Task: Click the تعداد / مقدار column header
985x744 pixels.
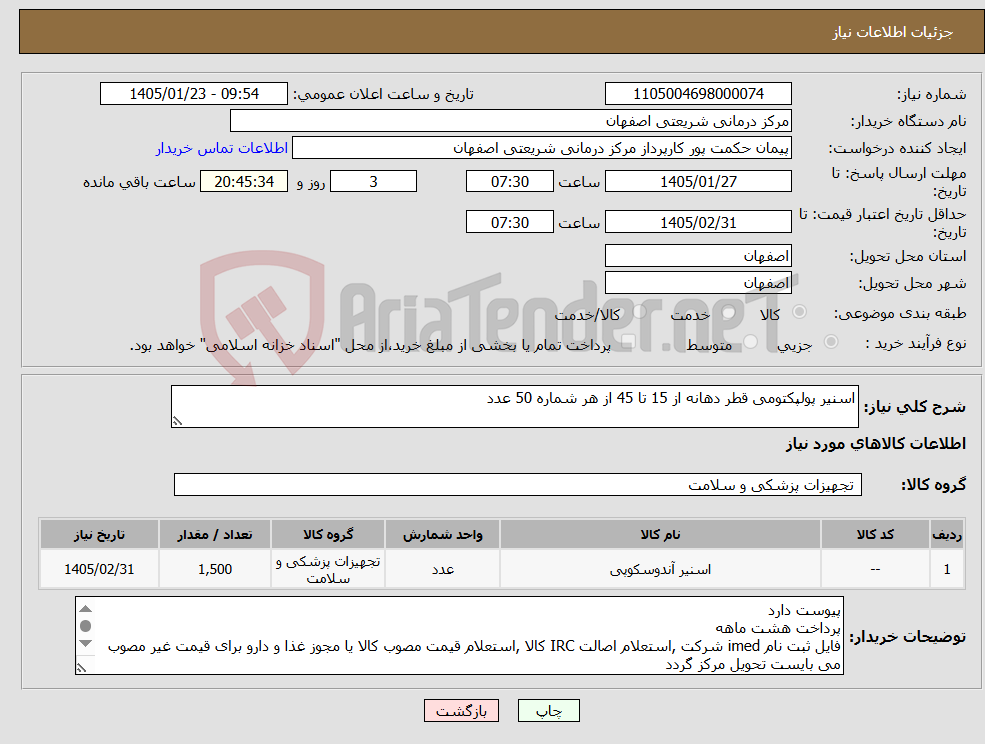Action: point(215,534)
